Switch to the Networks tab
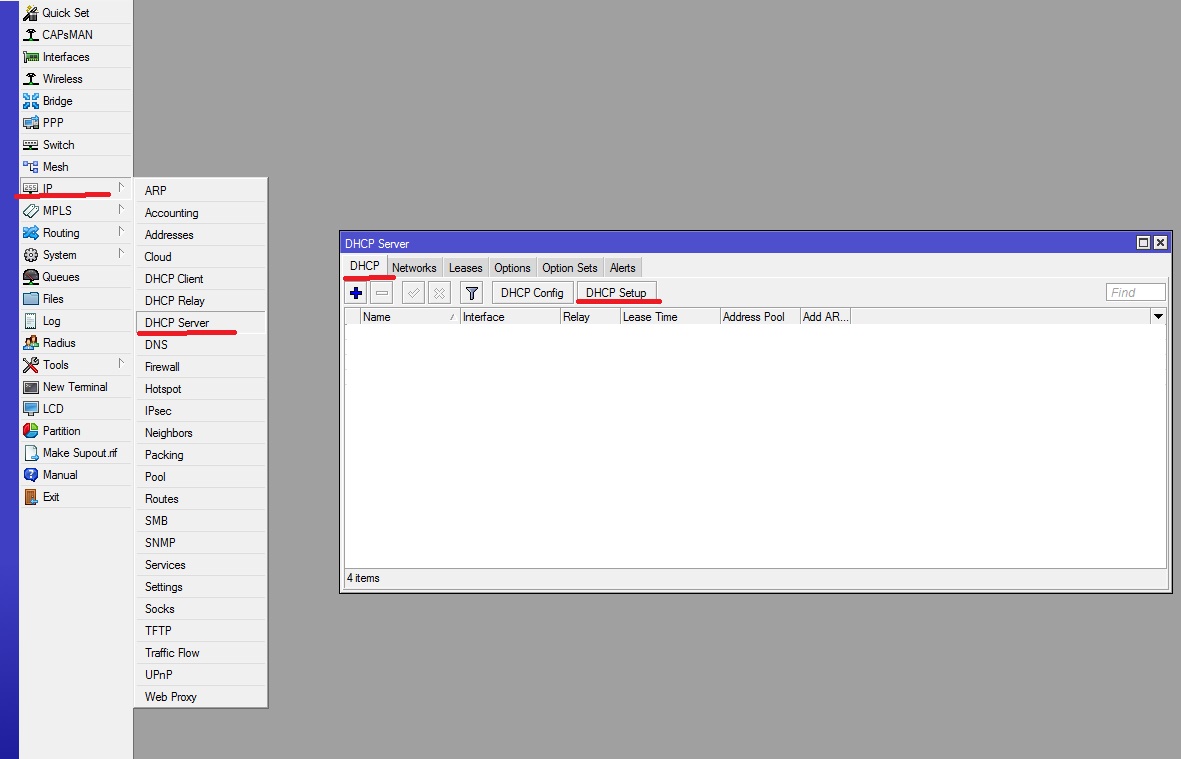 (x=414, y=267)
